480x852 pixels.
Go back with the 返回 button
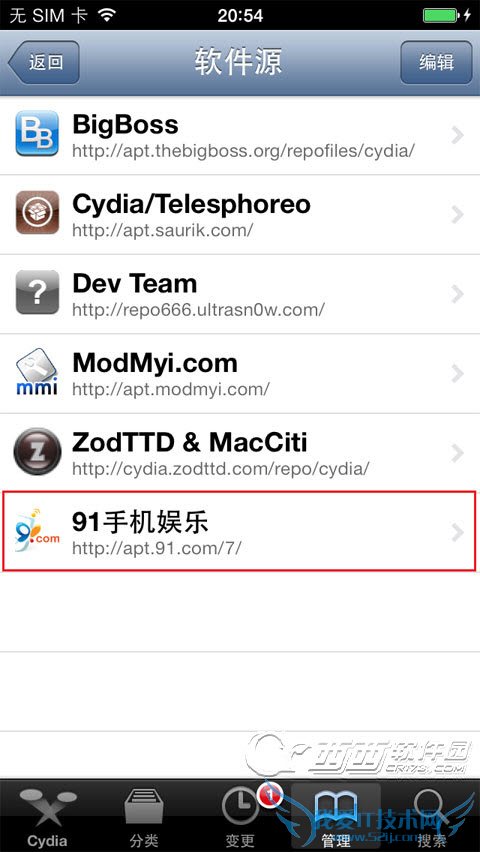pyautogui.click(x=43, y=62)
